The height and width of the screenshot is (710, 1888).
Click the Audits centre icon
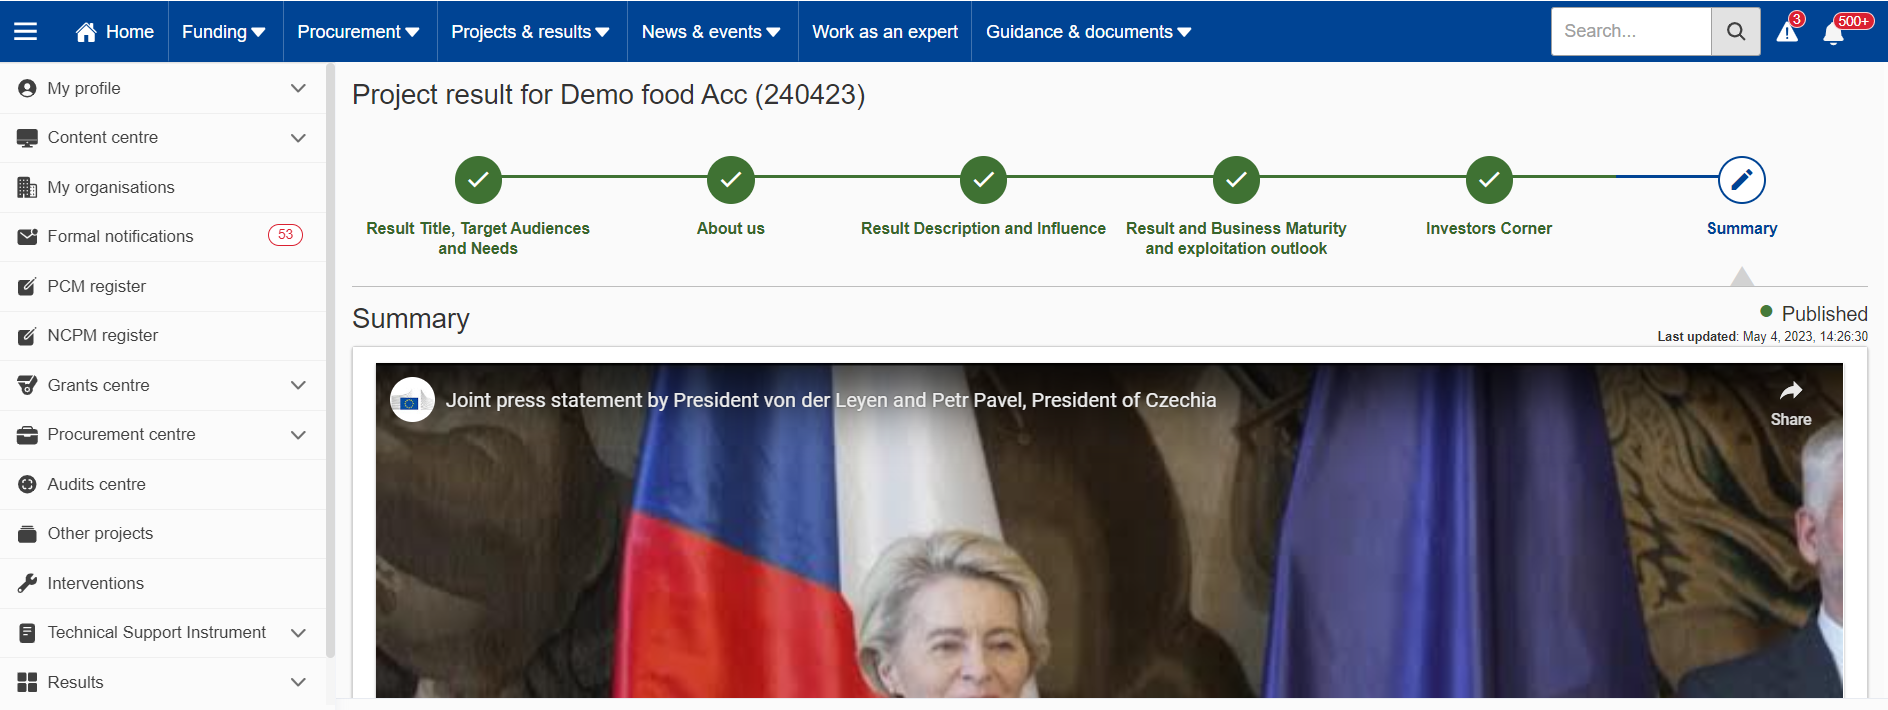[x=27, y=484]
